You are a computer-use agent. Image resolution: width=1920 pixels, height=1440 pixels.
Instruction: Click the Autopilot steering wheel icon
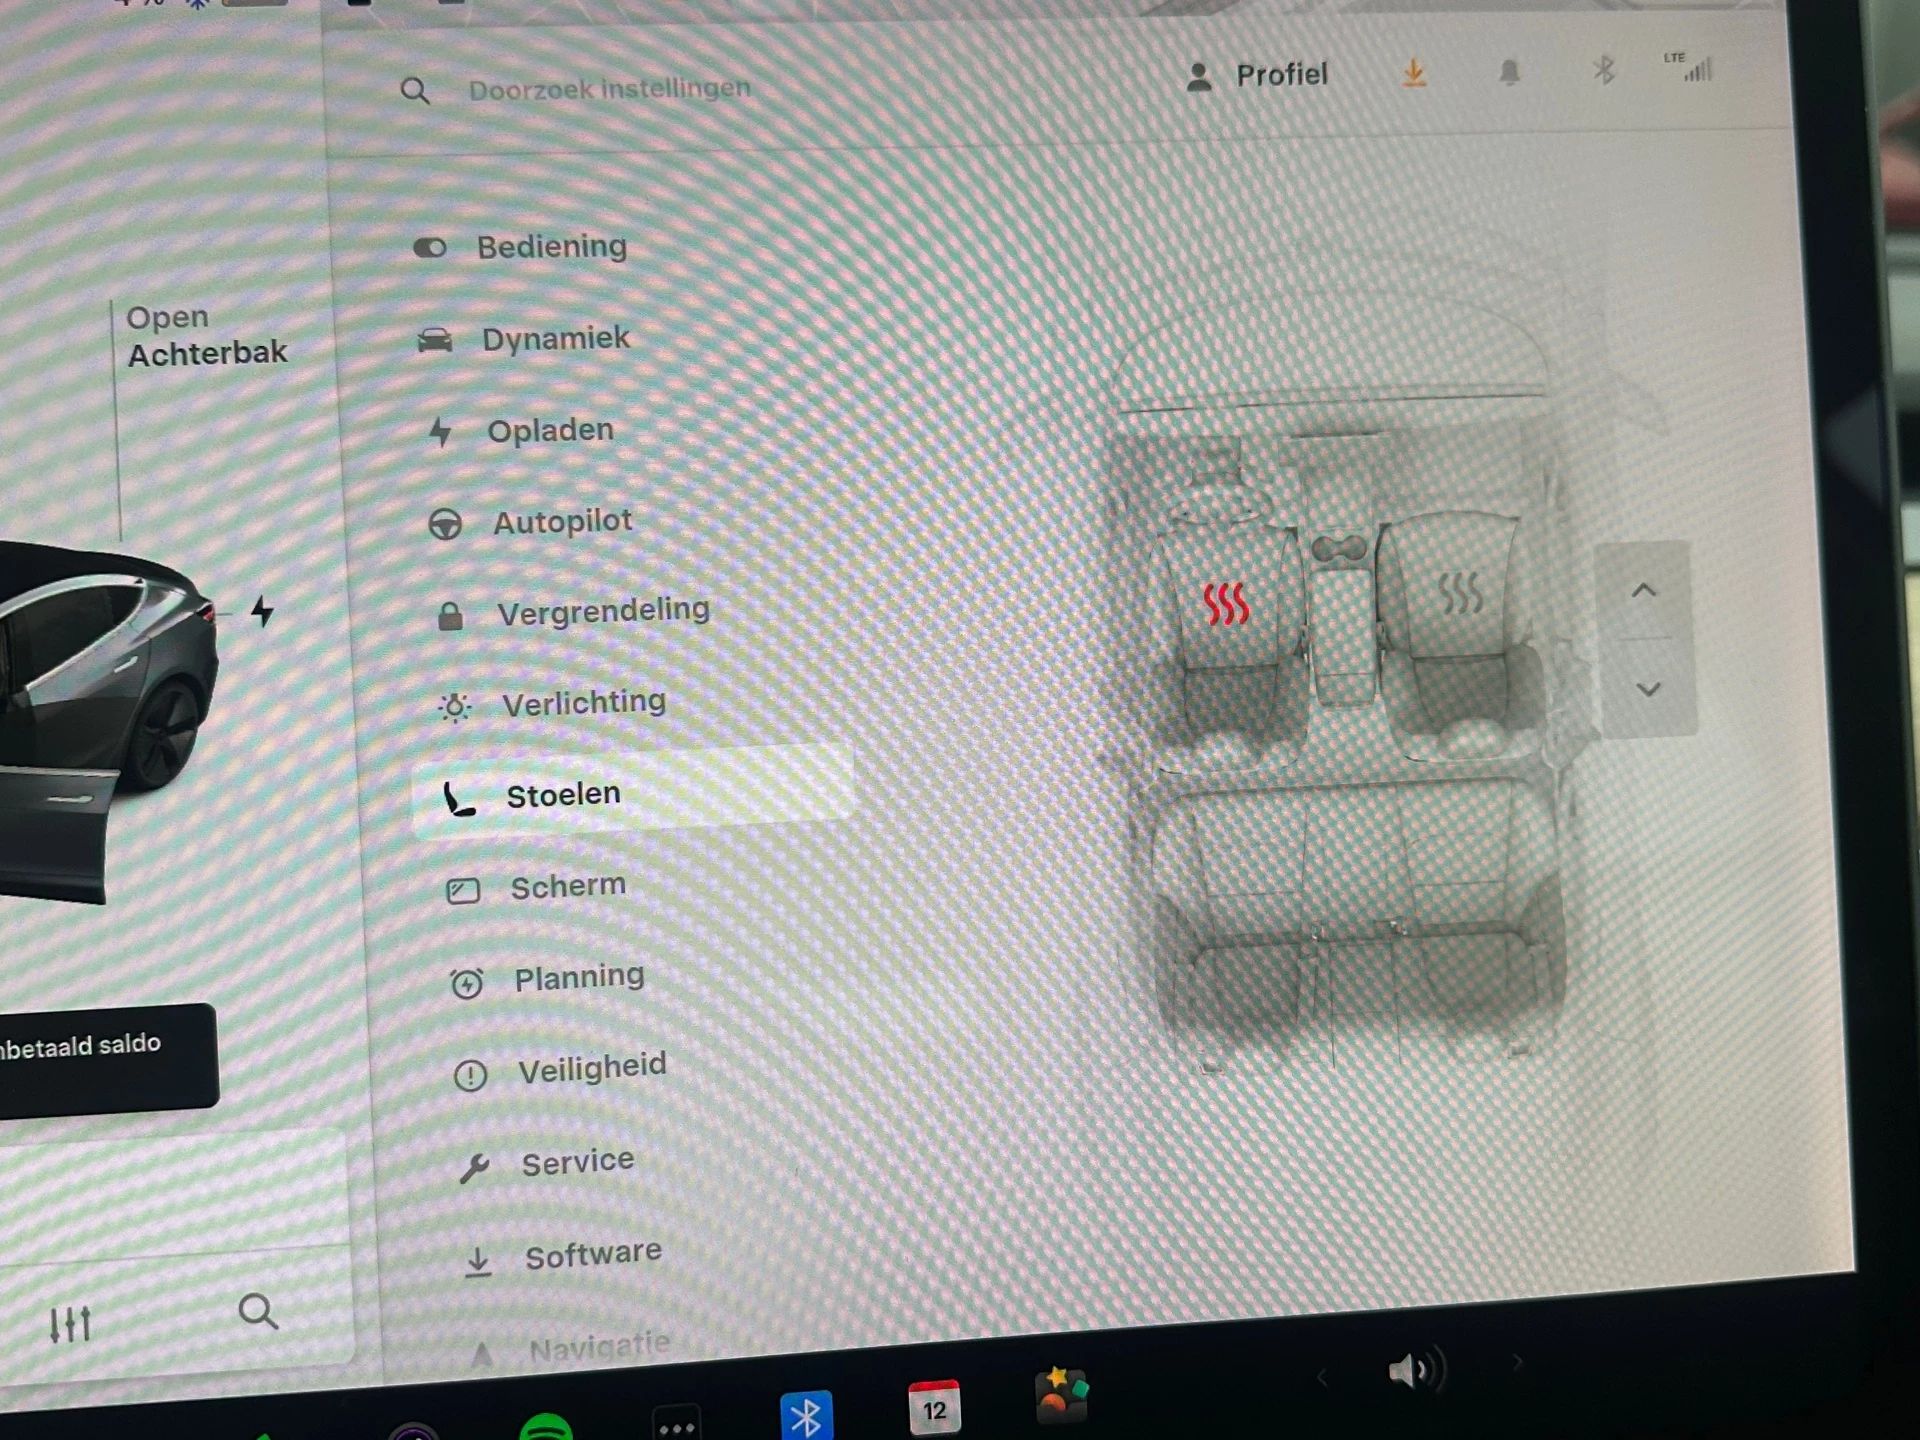tap(449, 522)
